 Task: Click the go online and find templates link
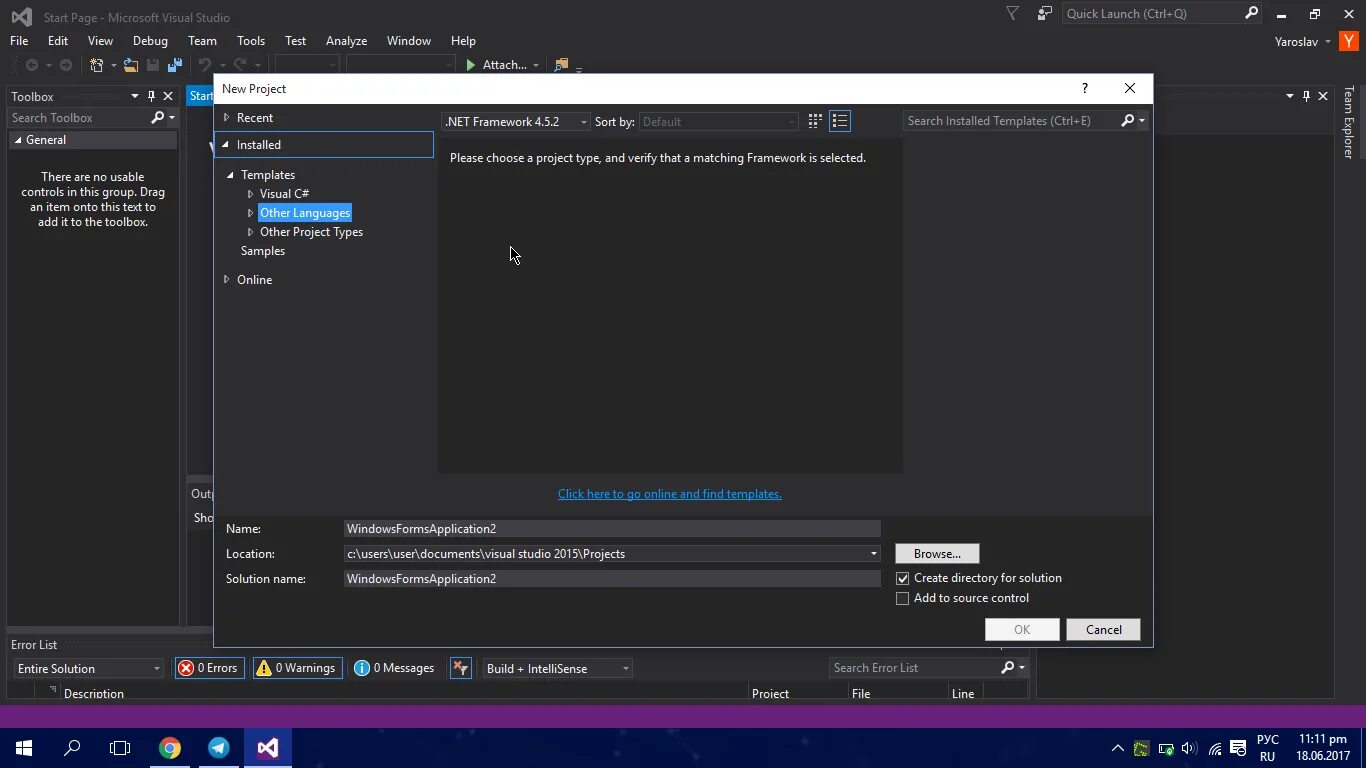point(670,494)
